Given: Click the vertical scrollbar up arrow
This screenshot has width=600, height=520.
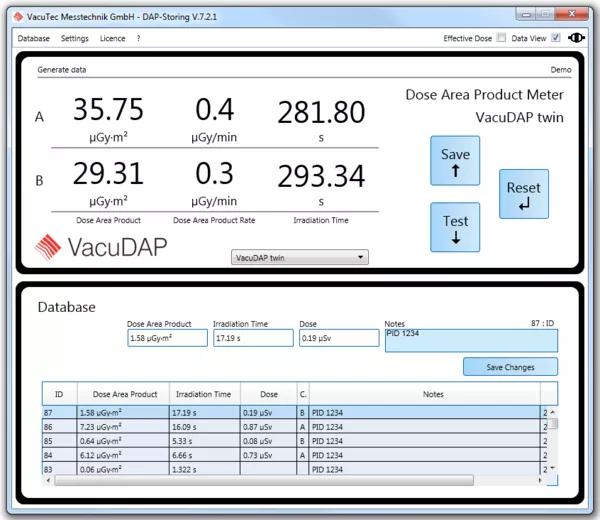Looking at the screenshot, I should [x=553, y=412].
